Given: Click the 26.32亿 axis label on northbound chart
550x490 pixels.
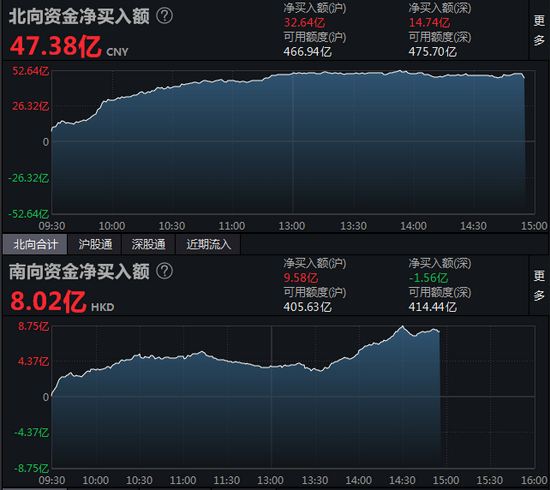Looking at the screenshot, I should [x=31, y=106].
